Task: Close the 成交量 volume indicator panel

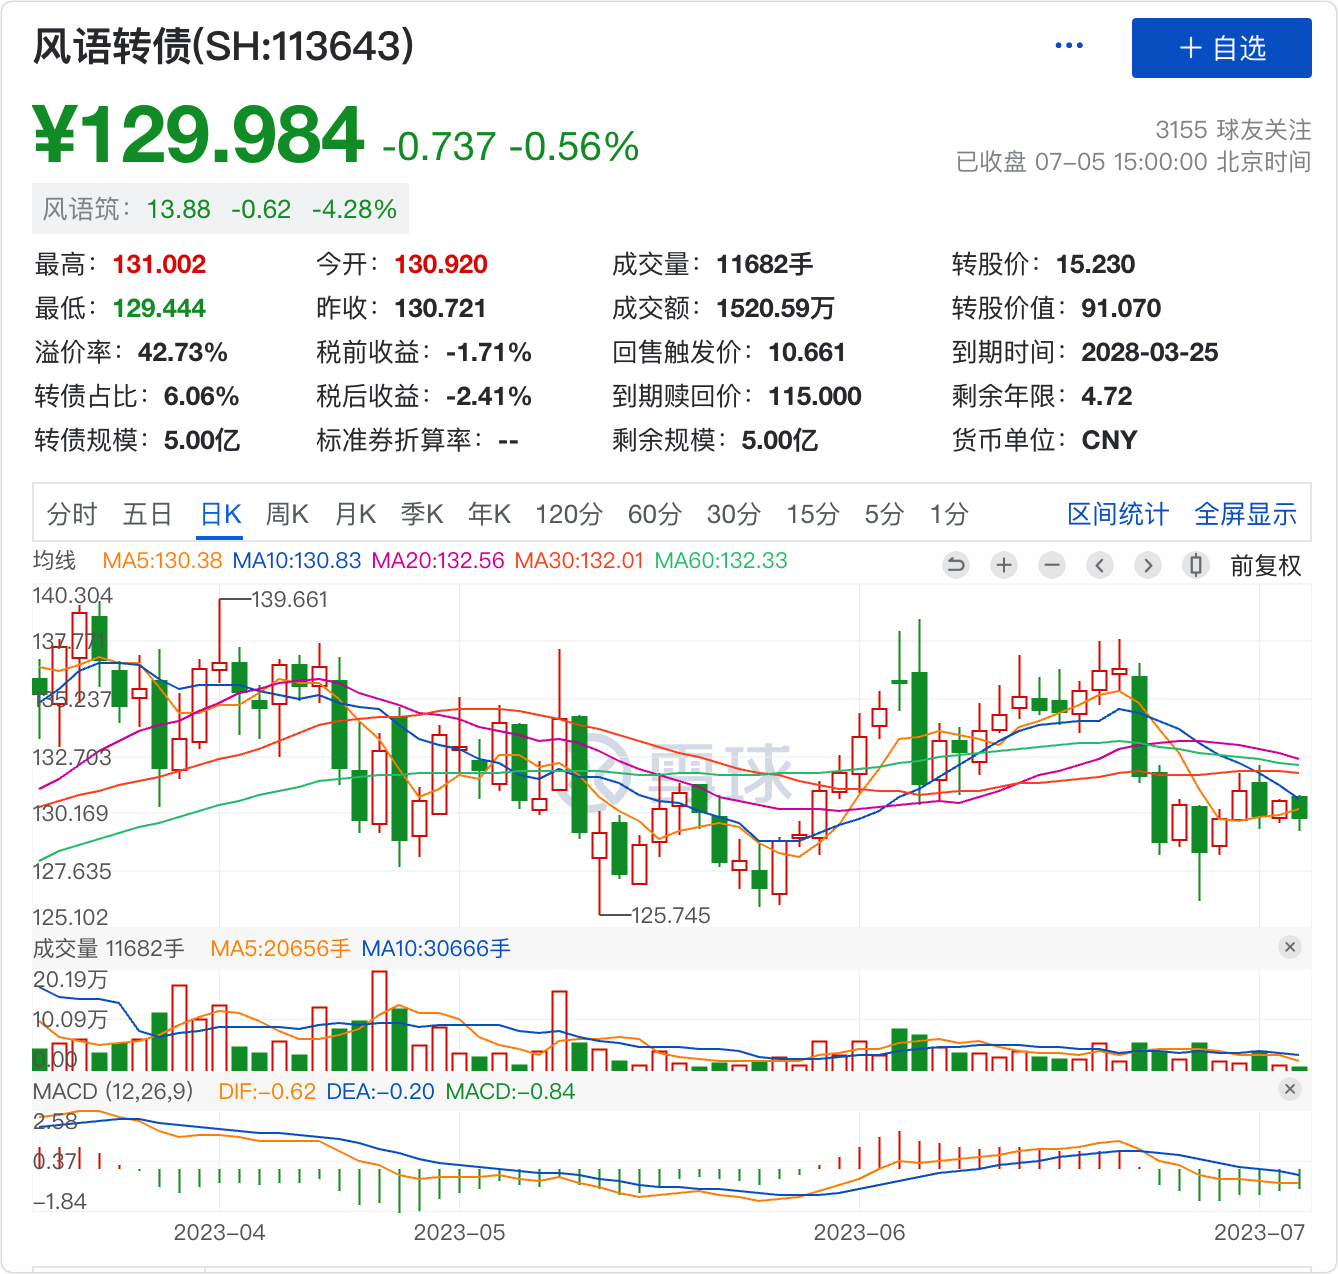Action: click(x=1290, y=947)
